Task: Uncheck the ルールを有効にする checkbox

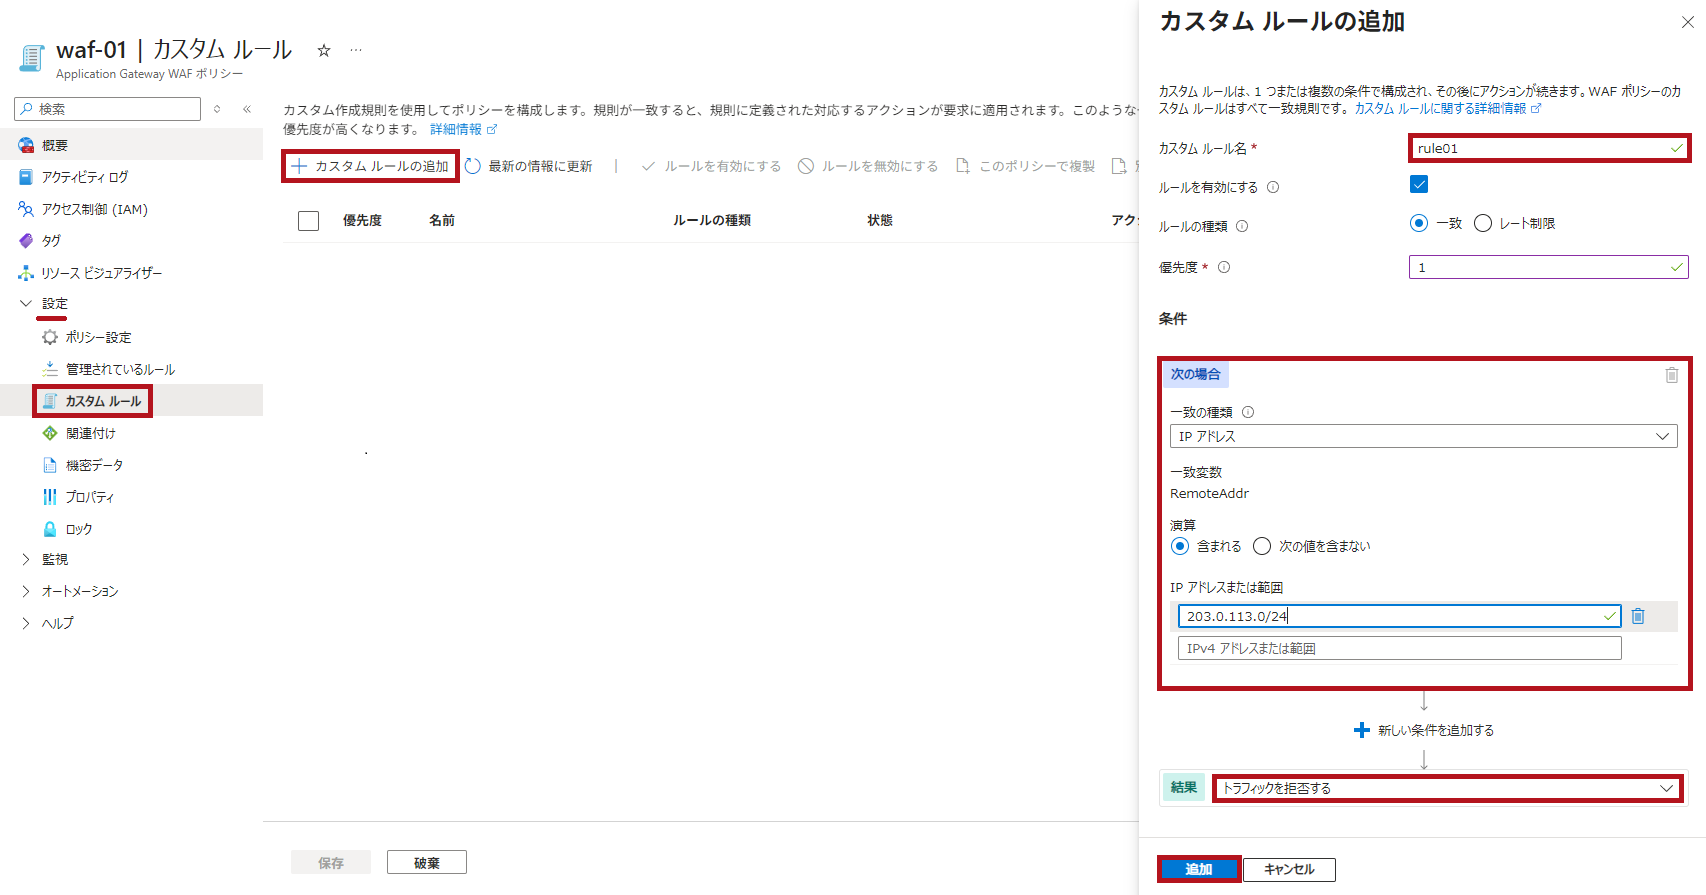Action: tap(1418, 184)
